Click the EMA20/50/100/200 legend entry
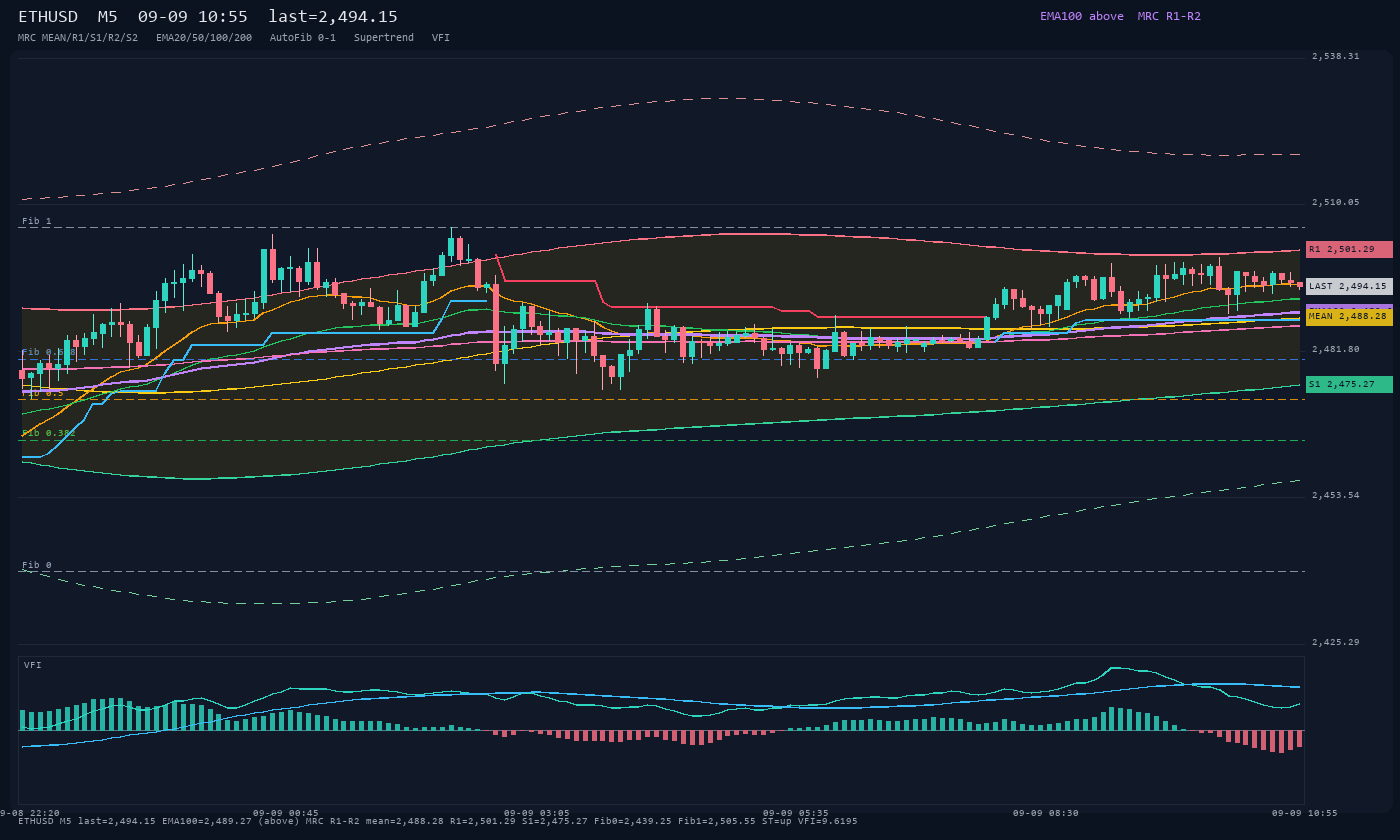This screenshot has height=840, width=1400. click(204, 38)
